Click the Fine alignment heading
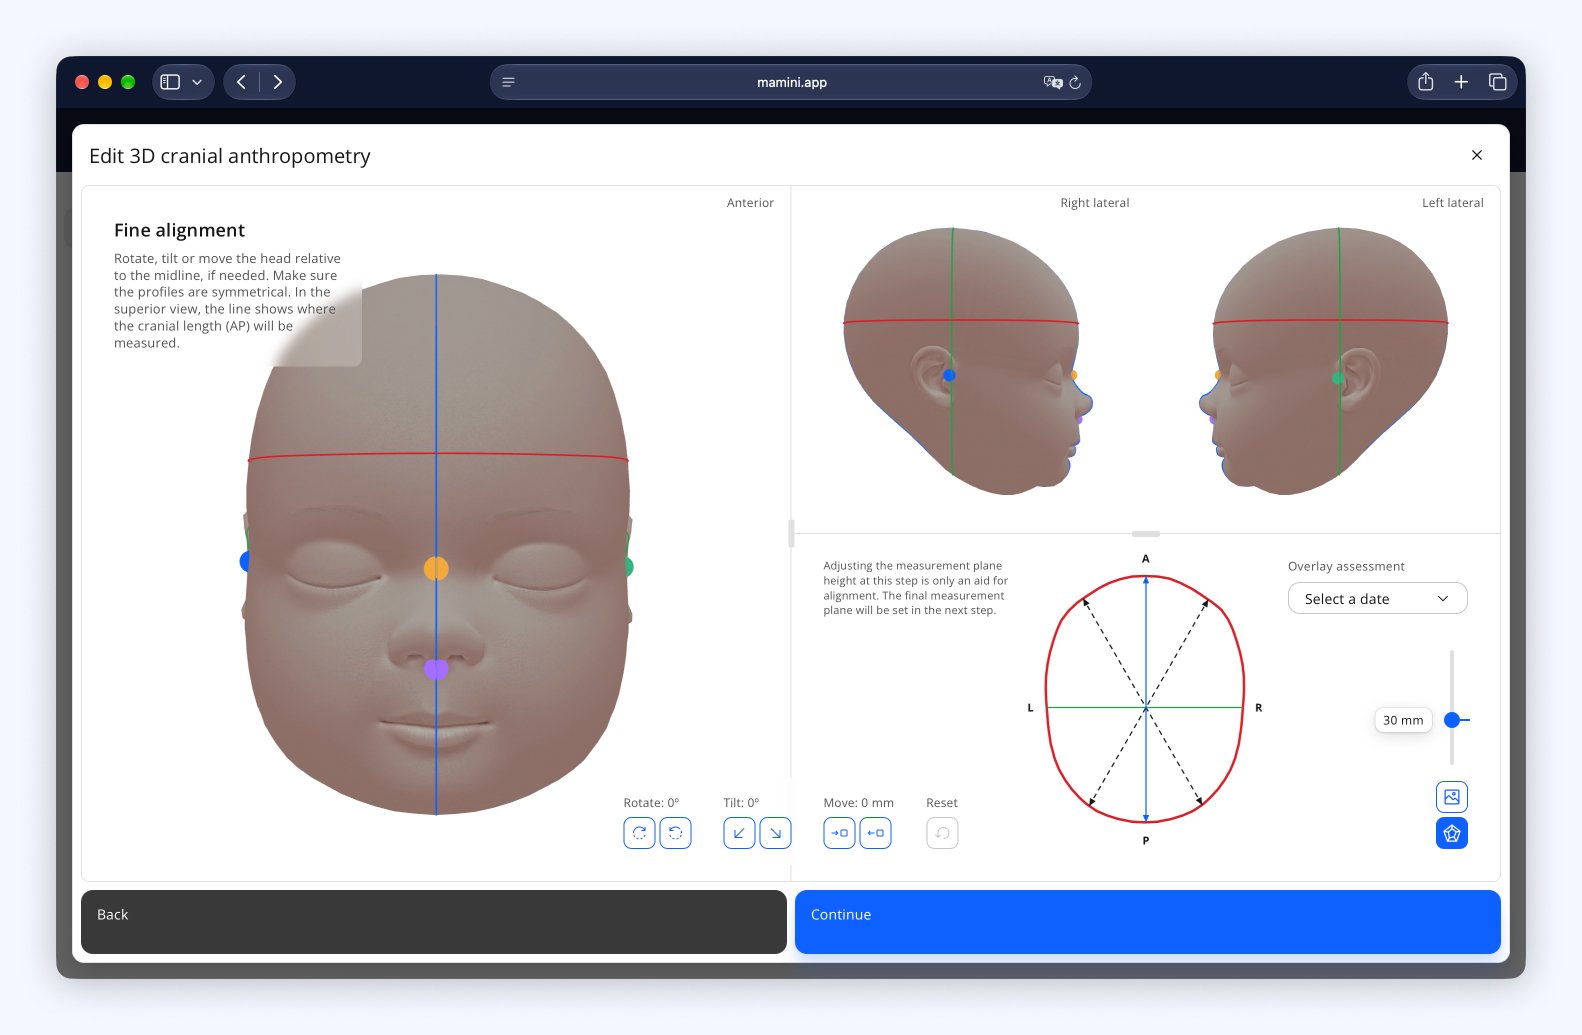Viewport: 1582px width, 1035px height. 179,230
